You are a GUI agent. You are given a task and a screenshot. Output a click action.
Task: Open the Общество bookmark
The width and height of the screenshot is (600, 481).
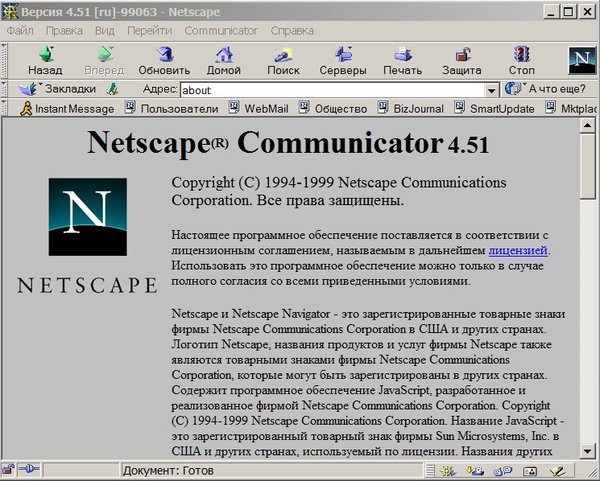[x=333, y=109]
